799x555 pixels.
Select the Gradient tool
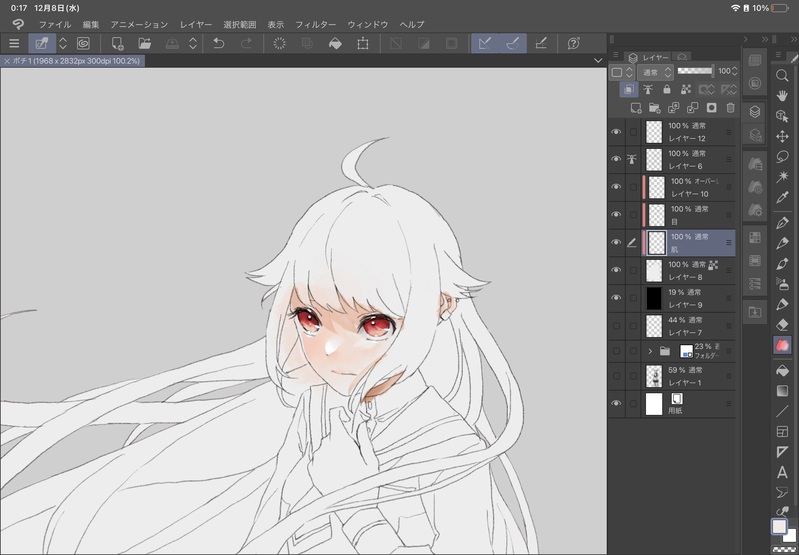pyautogui.click(x=782, y=391)
